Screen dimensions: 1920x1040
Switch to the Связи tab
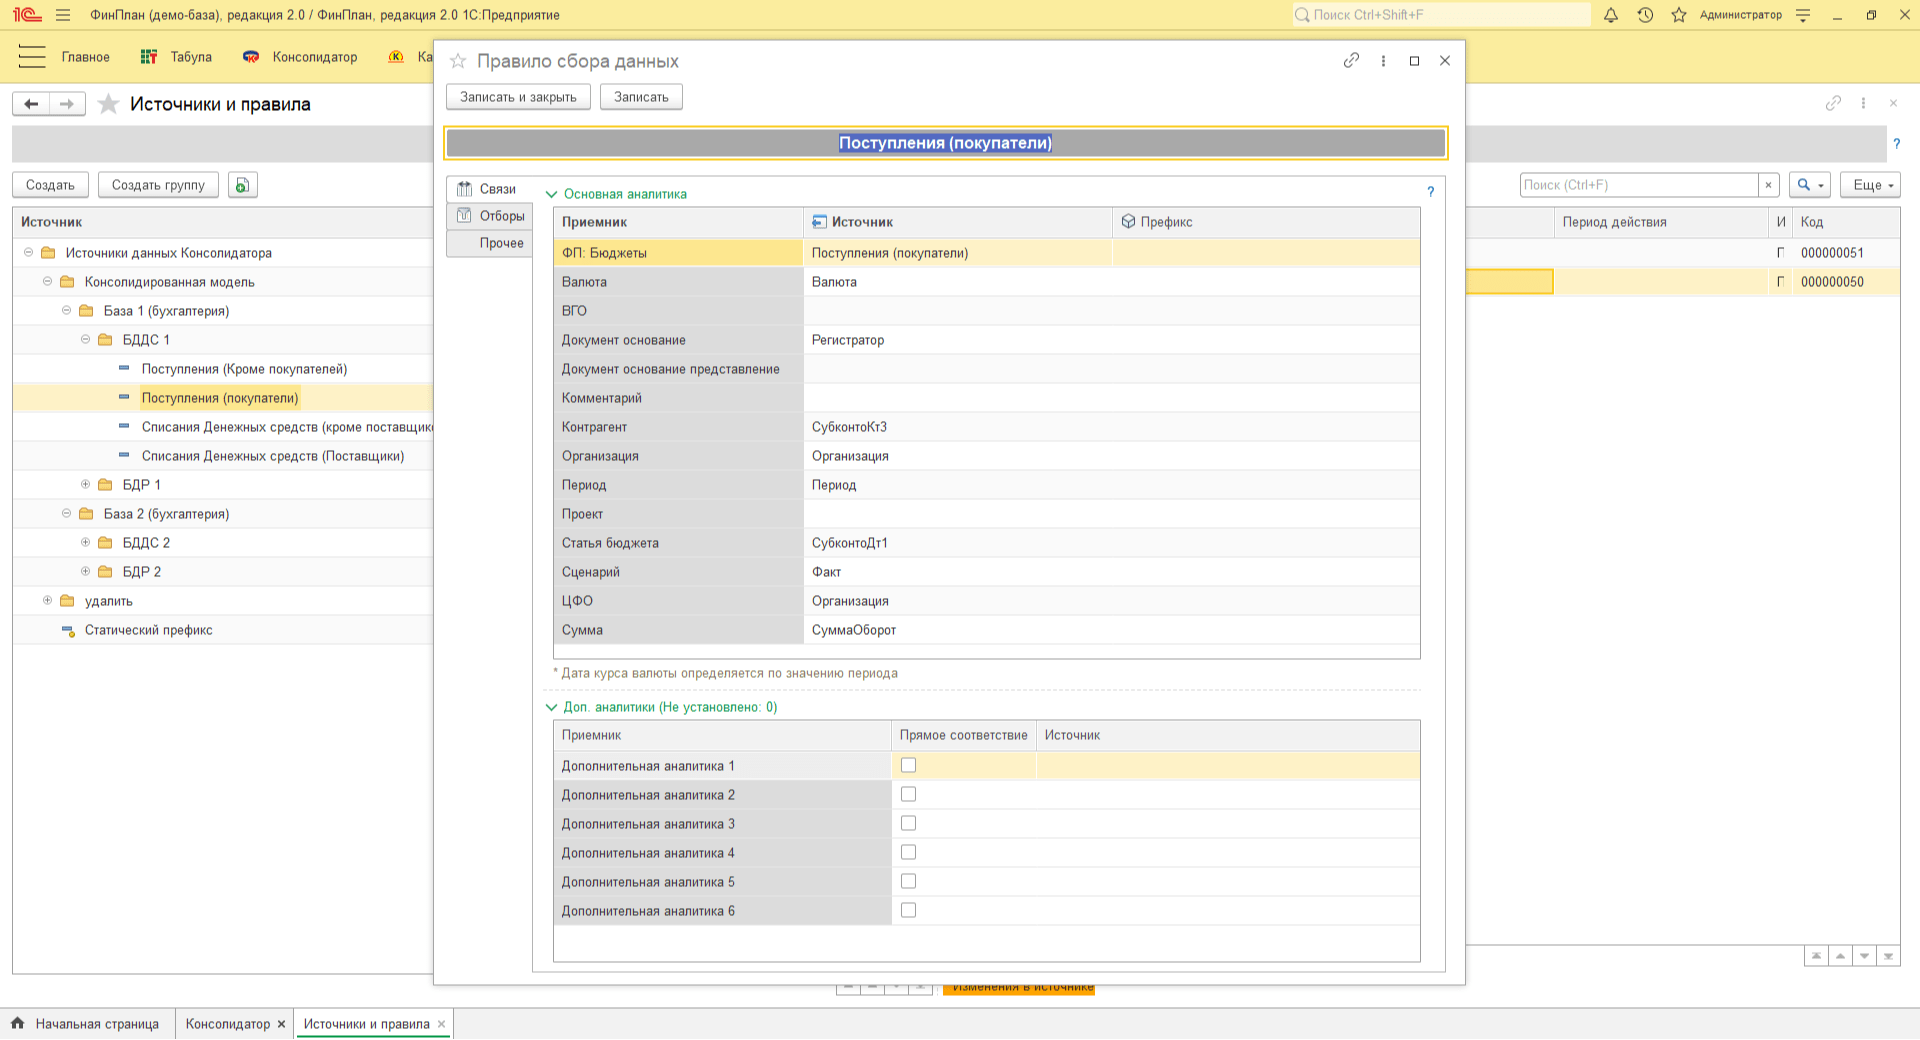coord(488,189)
